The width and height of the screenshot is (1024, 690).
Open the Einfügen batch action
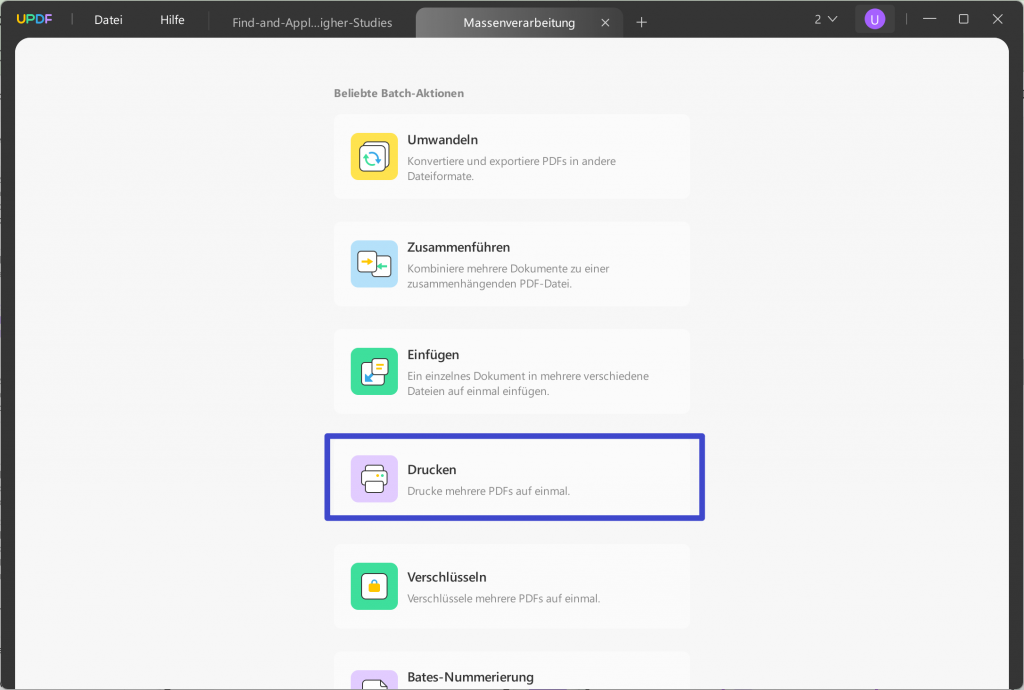pyautogui.click(x=512, y=371)
